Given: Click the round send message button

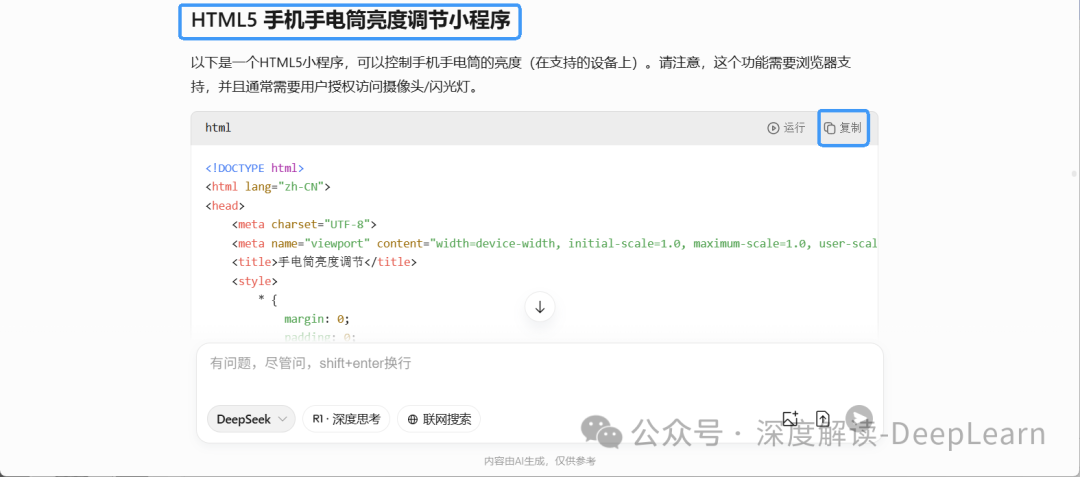Looking at the screenshot, I should tap(859, 418).
